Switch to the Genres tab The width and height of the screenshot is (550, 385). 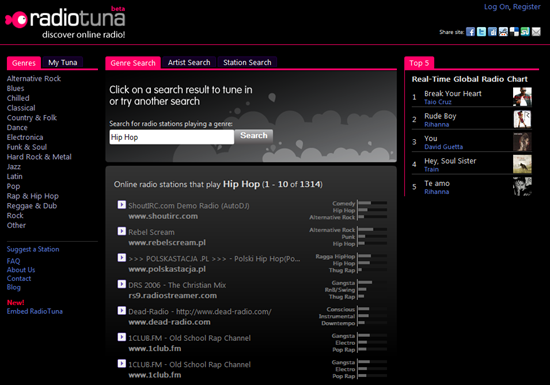pos(24,63)
